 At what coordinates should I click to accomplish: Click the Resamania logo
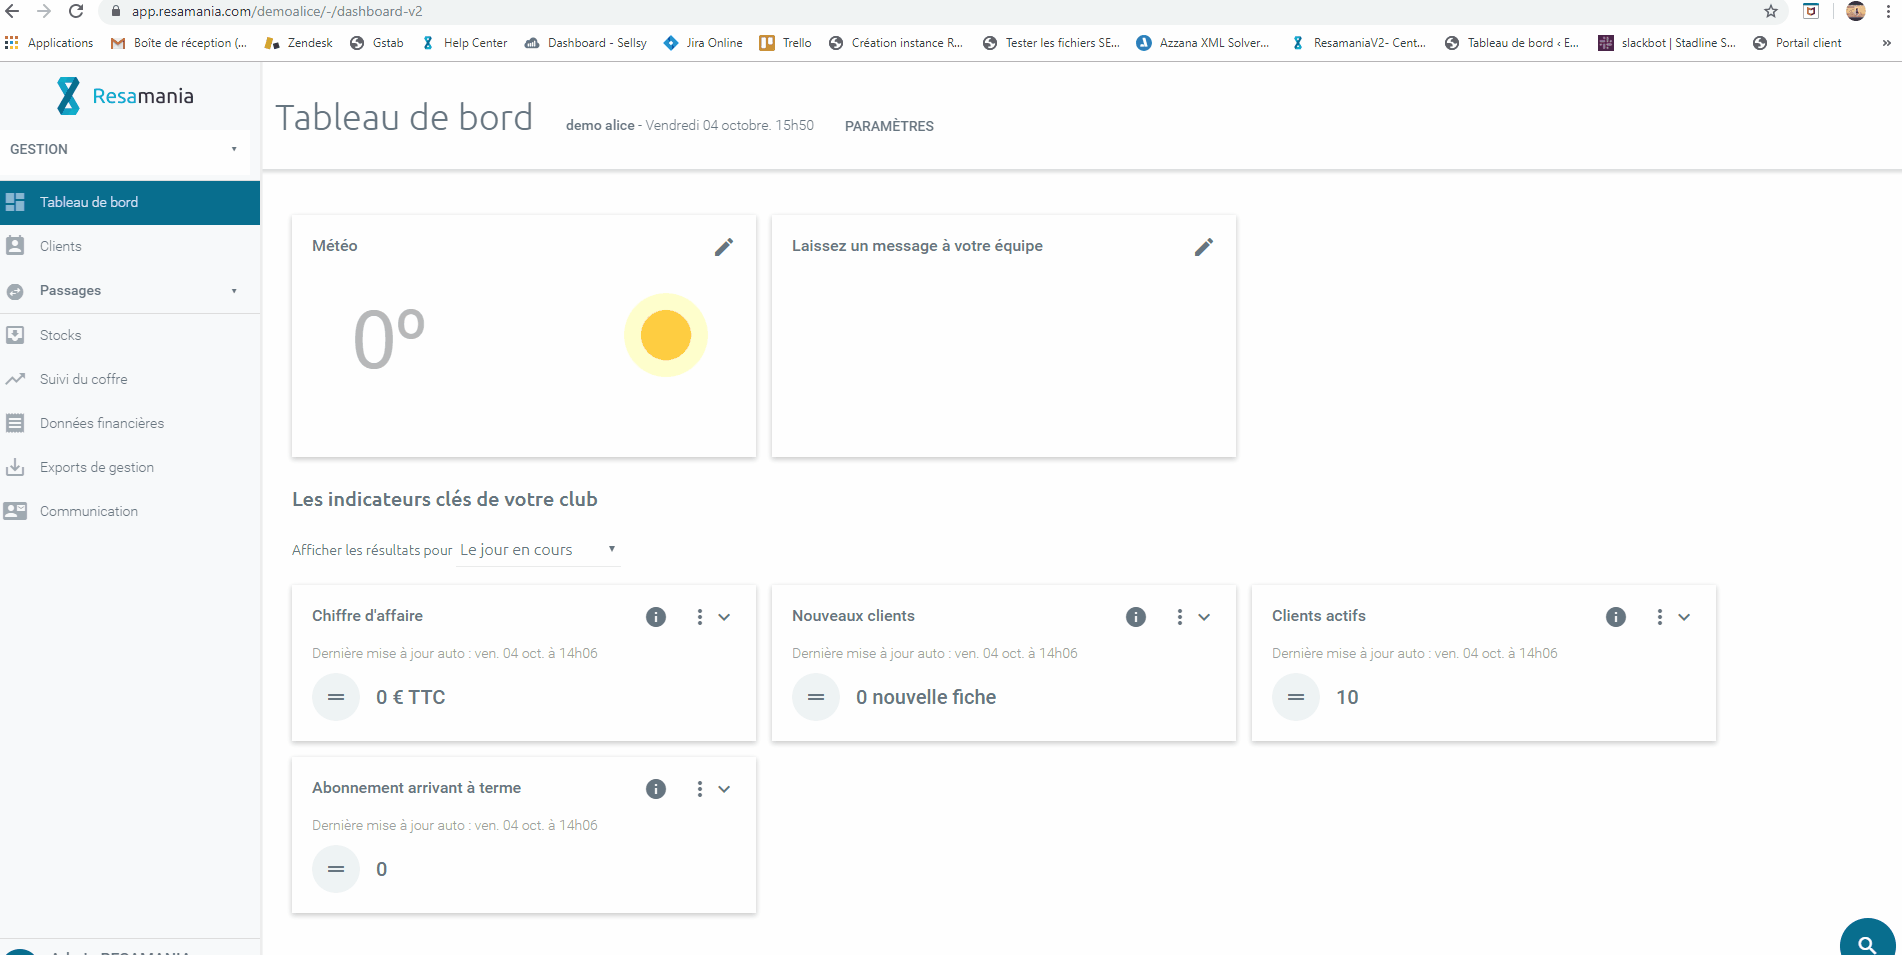click(126, 96)
